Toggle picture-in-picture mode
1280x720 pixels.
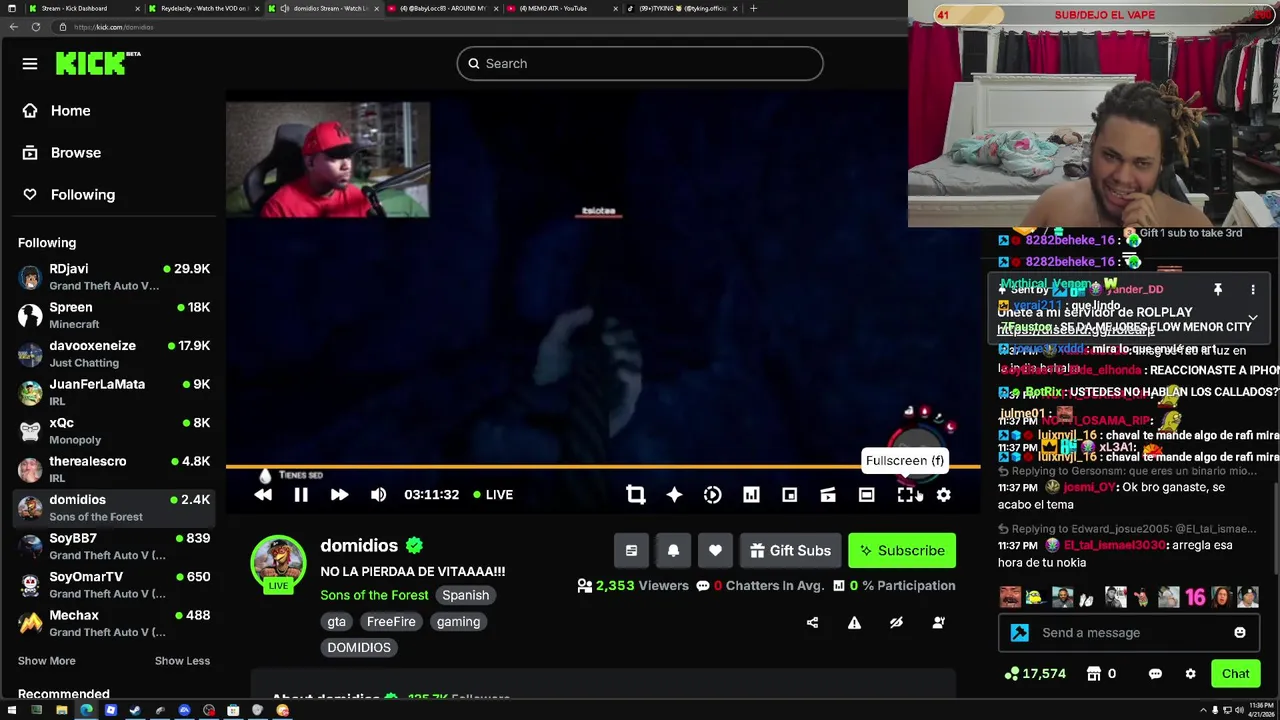(789, 495)
